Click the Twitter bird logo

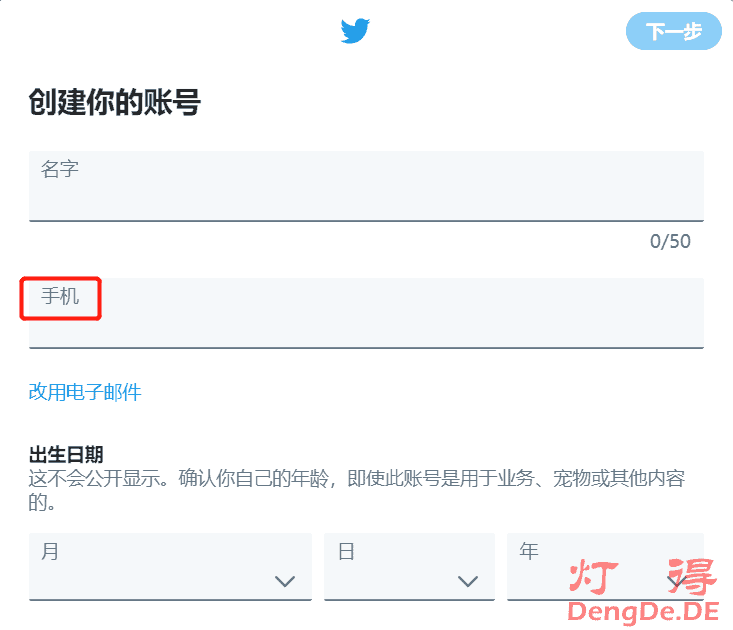(355, 31)
